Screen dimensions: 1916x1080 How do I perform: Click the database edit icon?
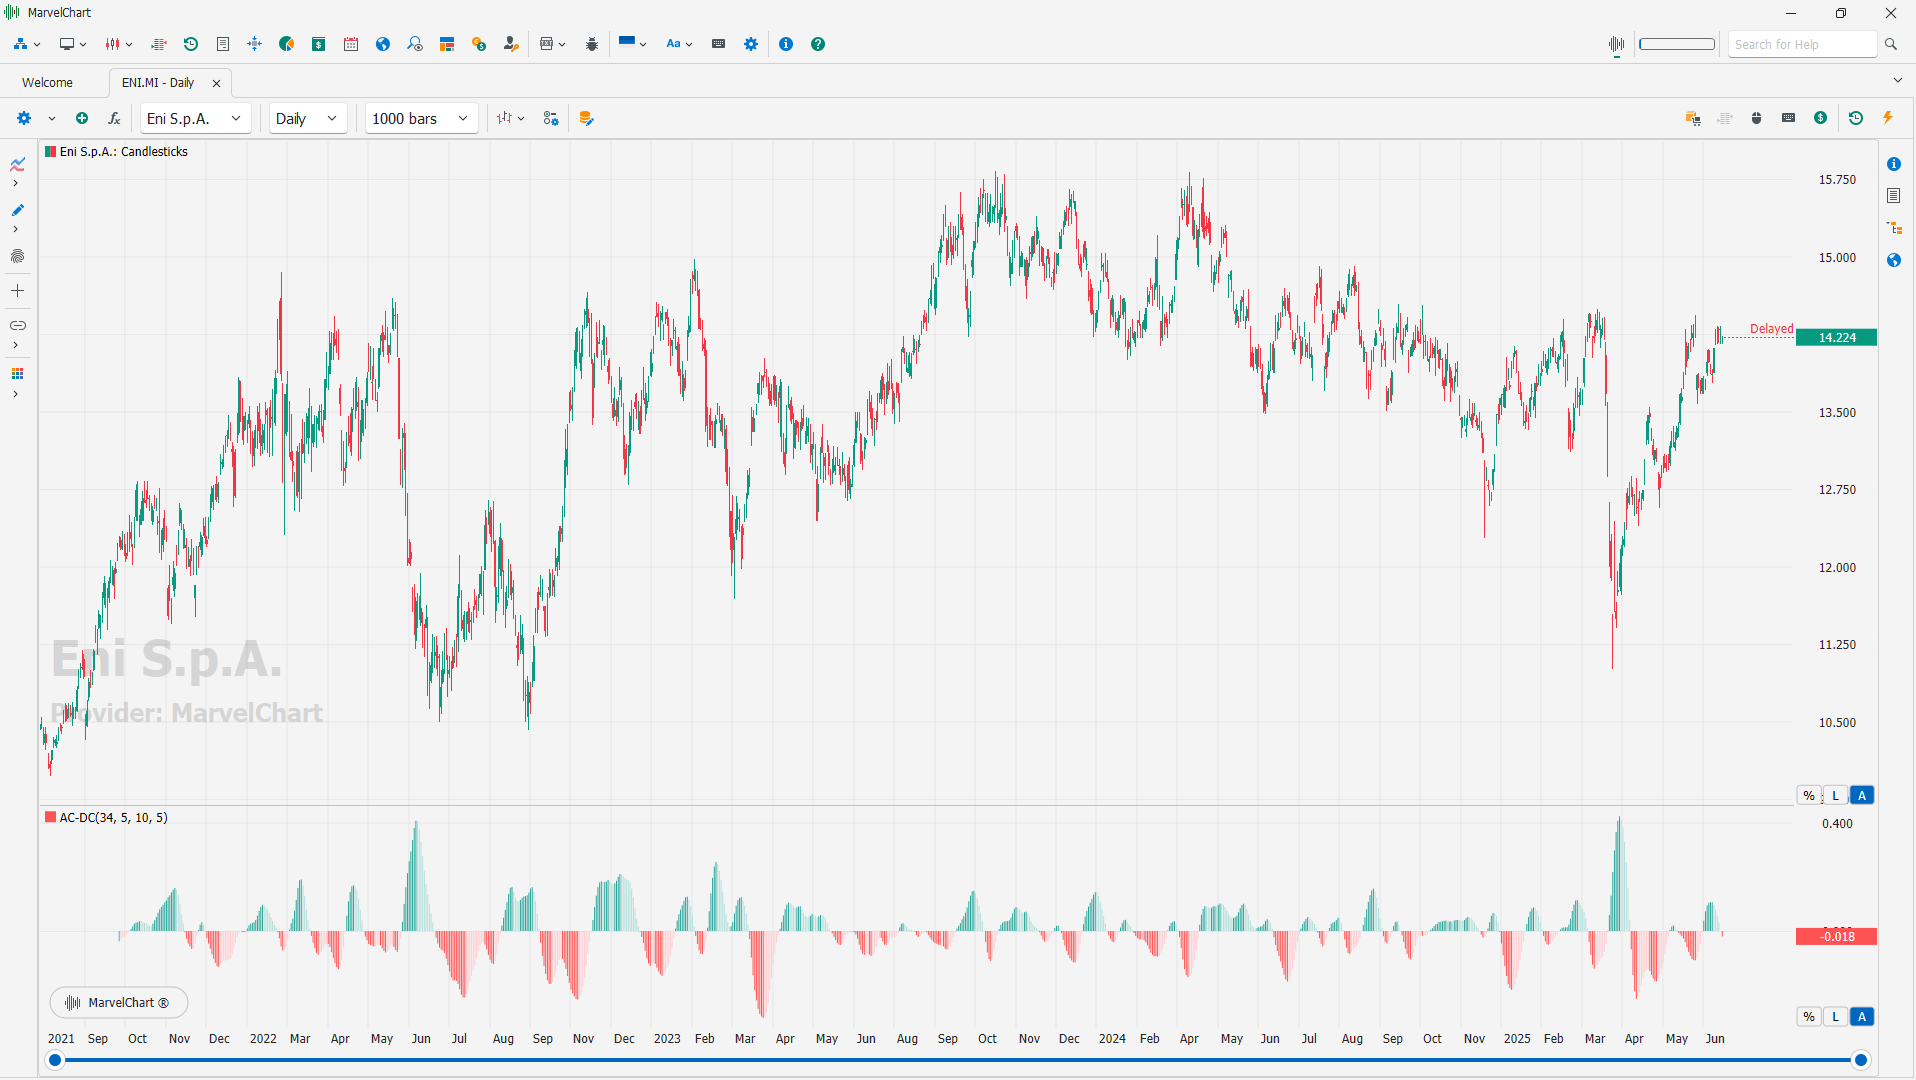coord(587,118)
